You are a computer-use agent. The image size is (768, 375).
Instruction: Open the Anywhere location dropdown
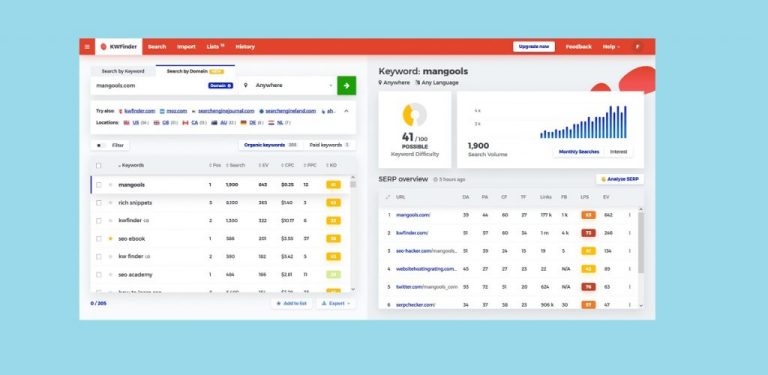tap(288, 86)
